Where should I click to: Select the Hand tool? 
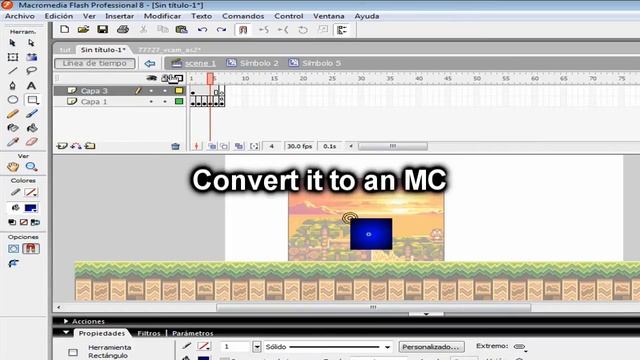coord(13,167)
